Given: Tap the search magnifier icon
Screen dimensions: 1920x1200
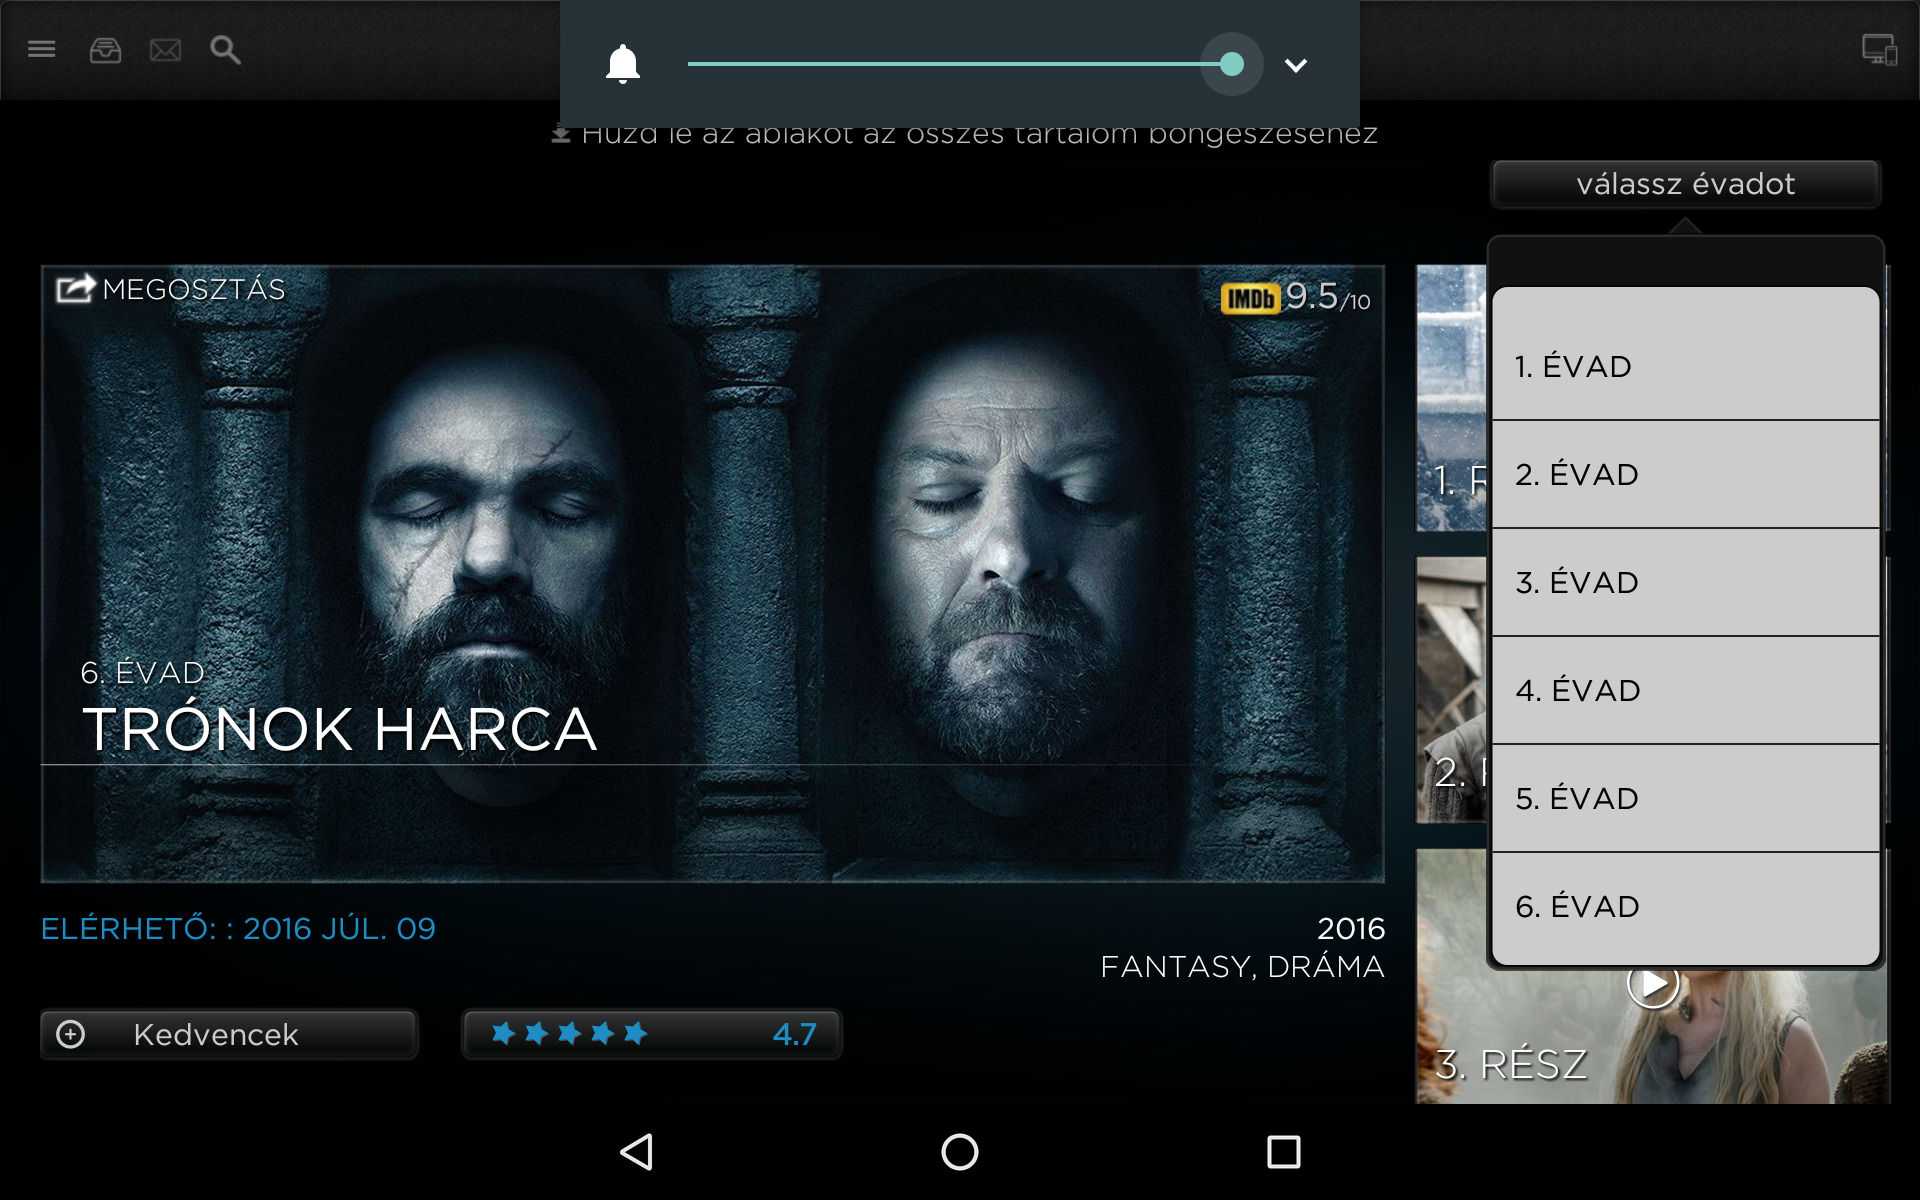Looking at the screenshot, I should click(x=225, y=50).
